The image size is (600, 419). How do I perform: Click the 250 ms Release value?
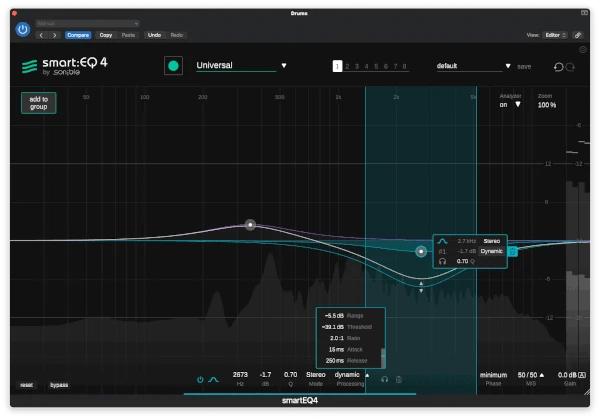tap(335, 360)
